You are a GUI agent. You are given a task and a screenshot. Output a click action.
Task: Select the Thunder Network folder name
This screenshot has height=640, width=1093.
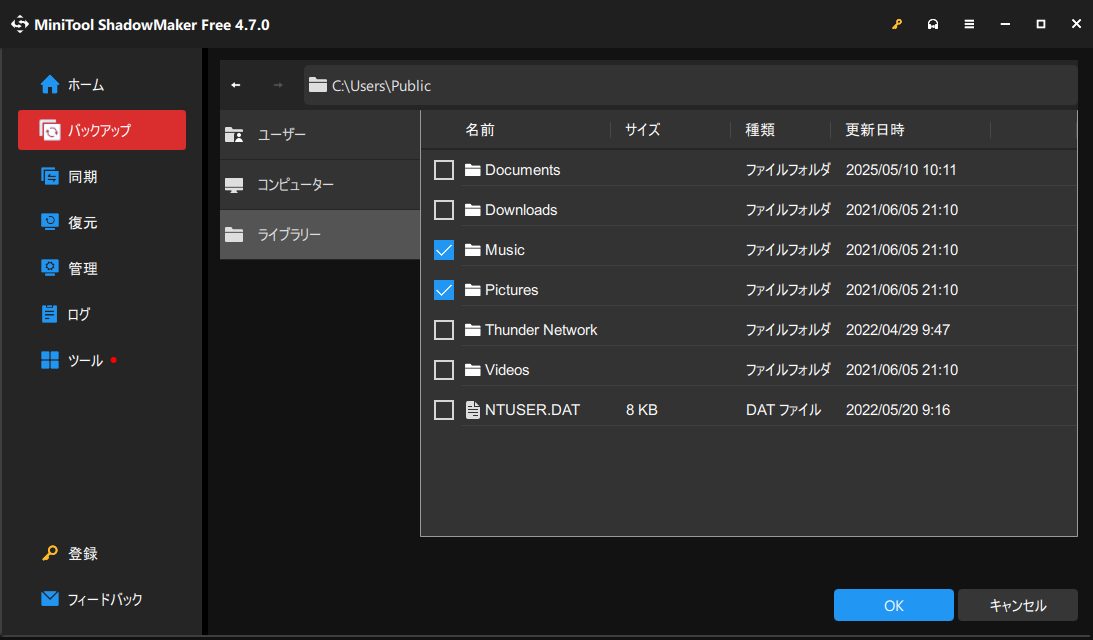pos(541,330)
